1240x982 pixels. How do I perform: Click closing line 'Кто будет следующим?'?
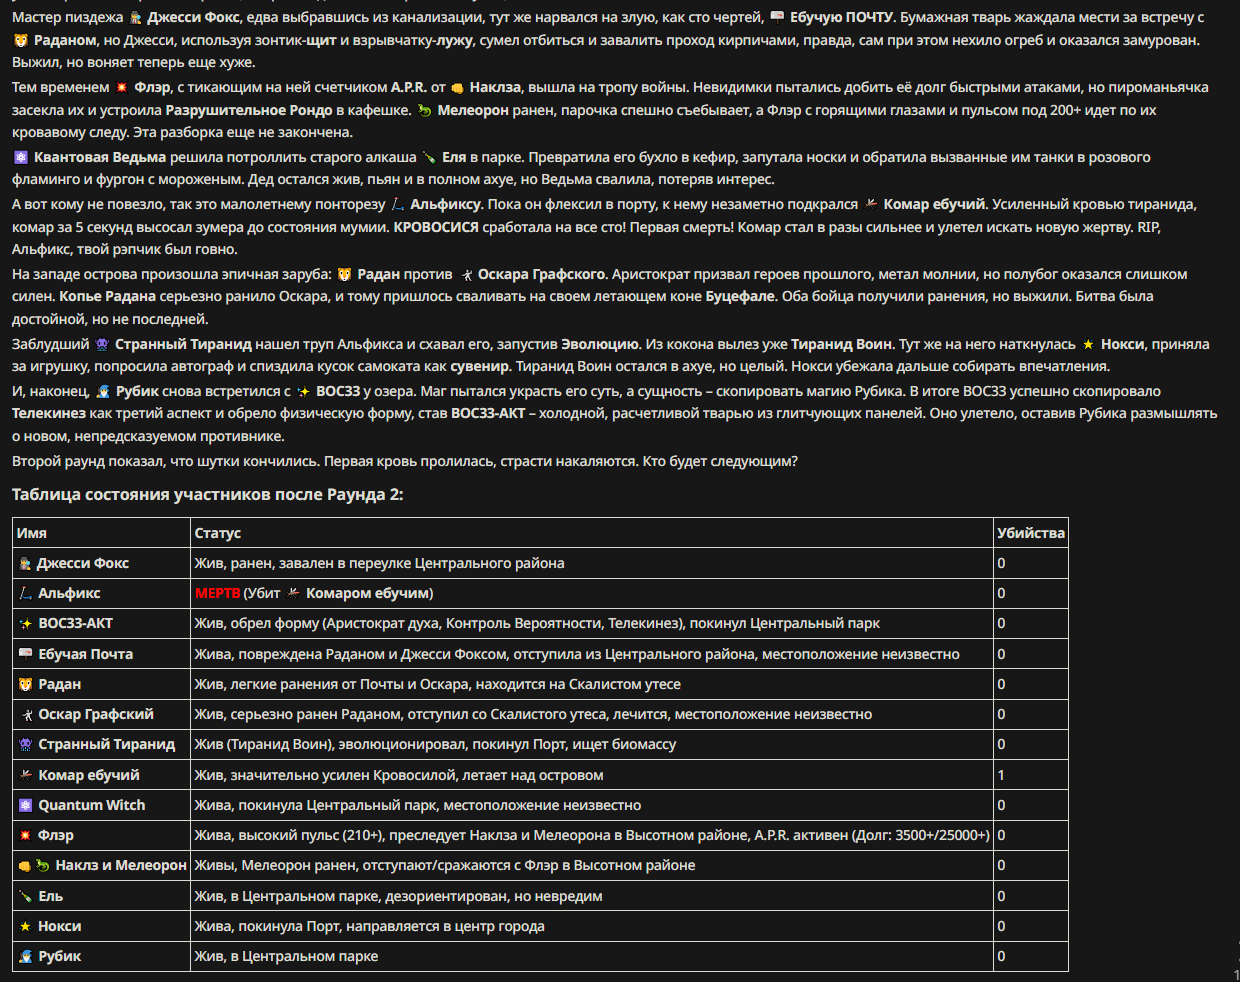point(720,462)
